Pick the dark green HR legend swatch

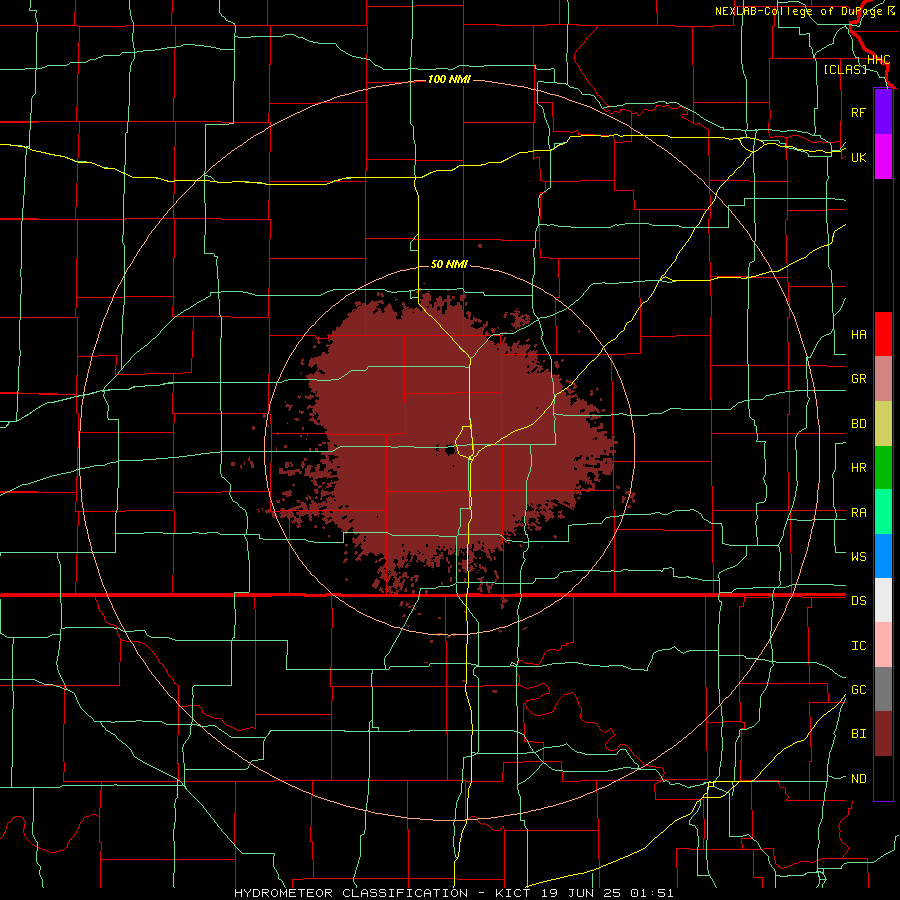[883, 468]
